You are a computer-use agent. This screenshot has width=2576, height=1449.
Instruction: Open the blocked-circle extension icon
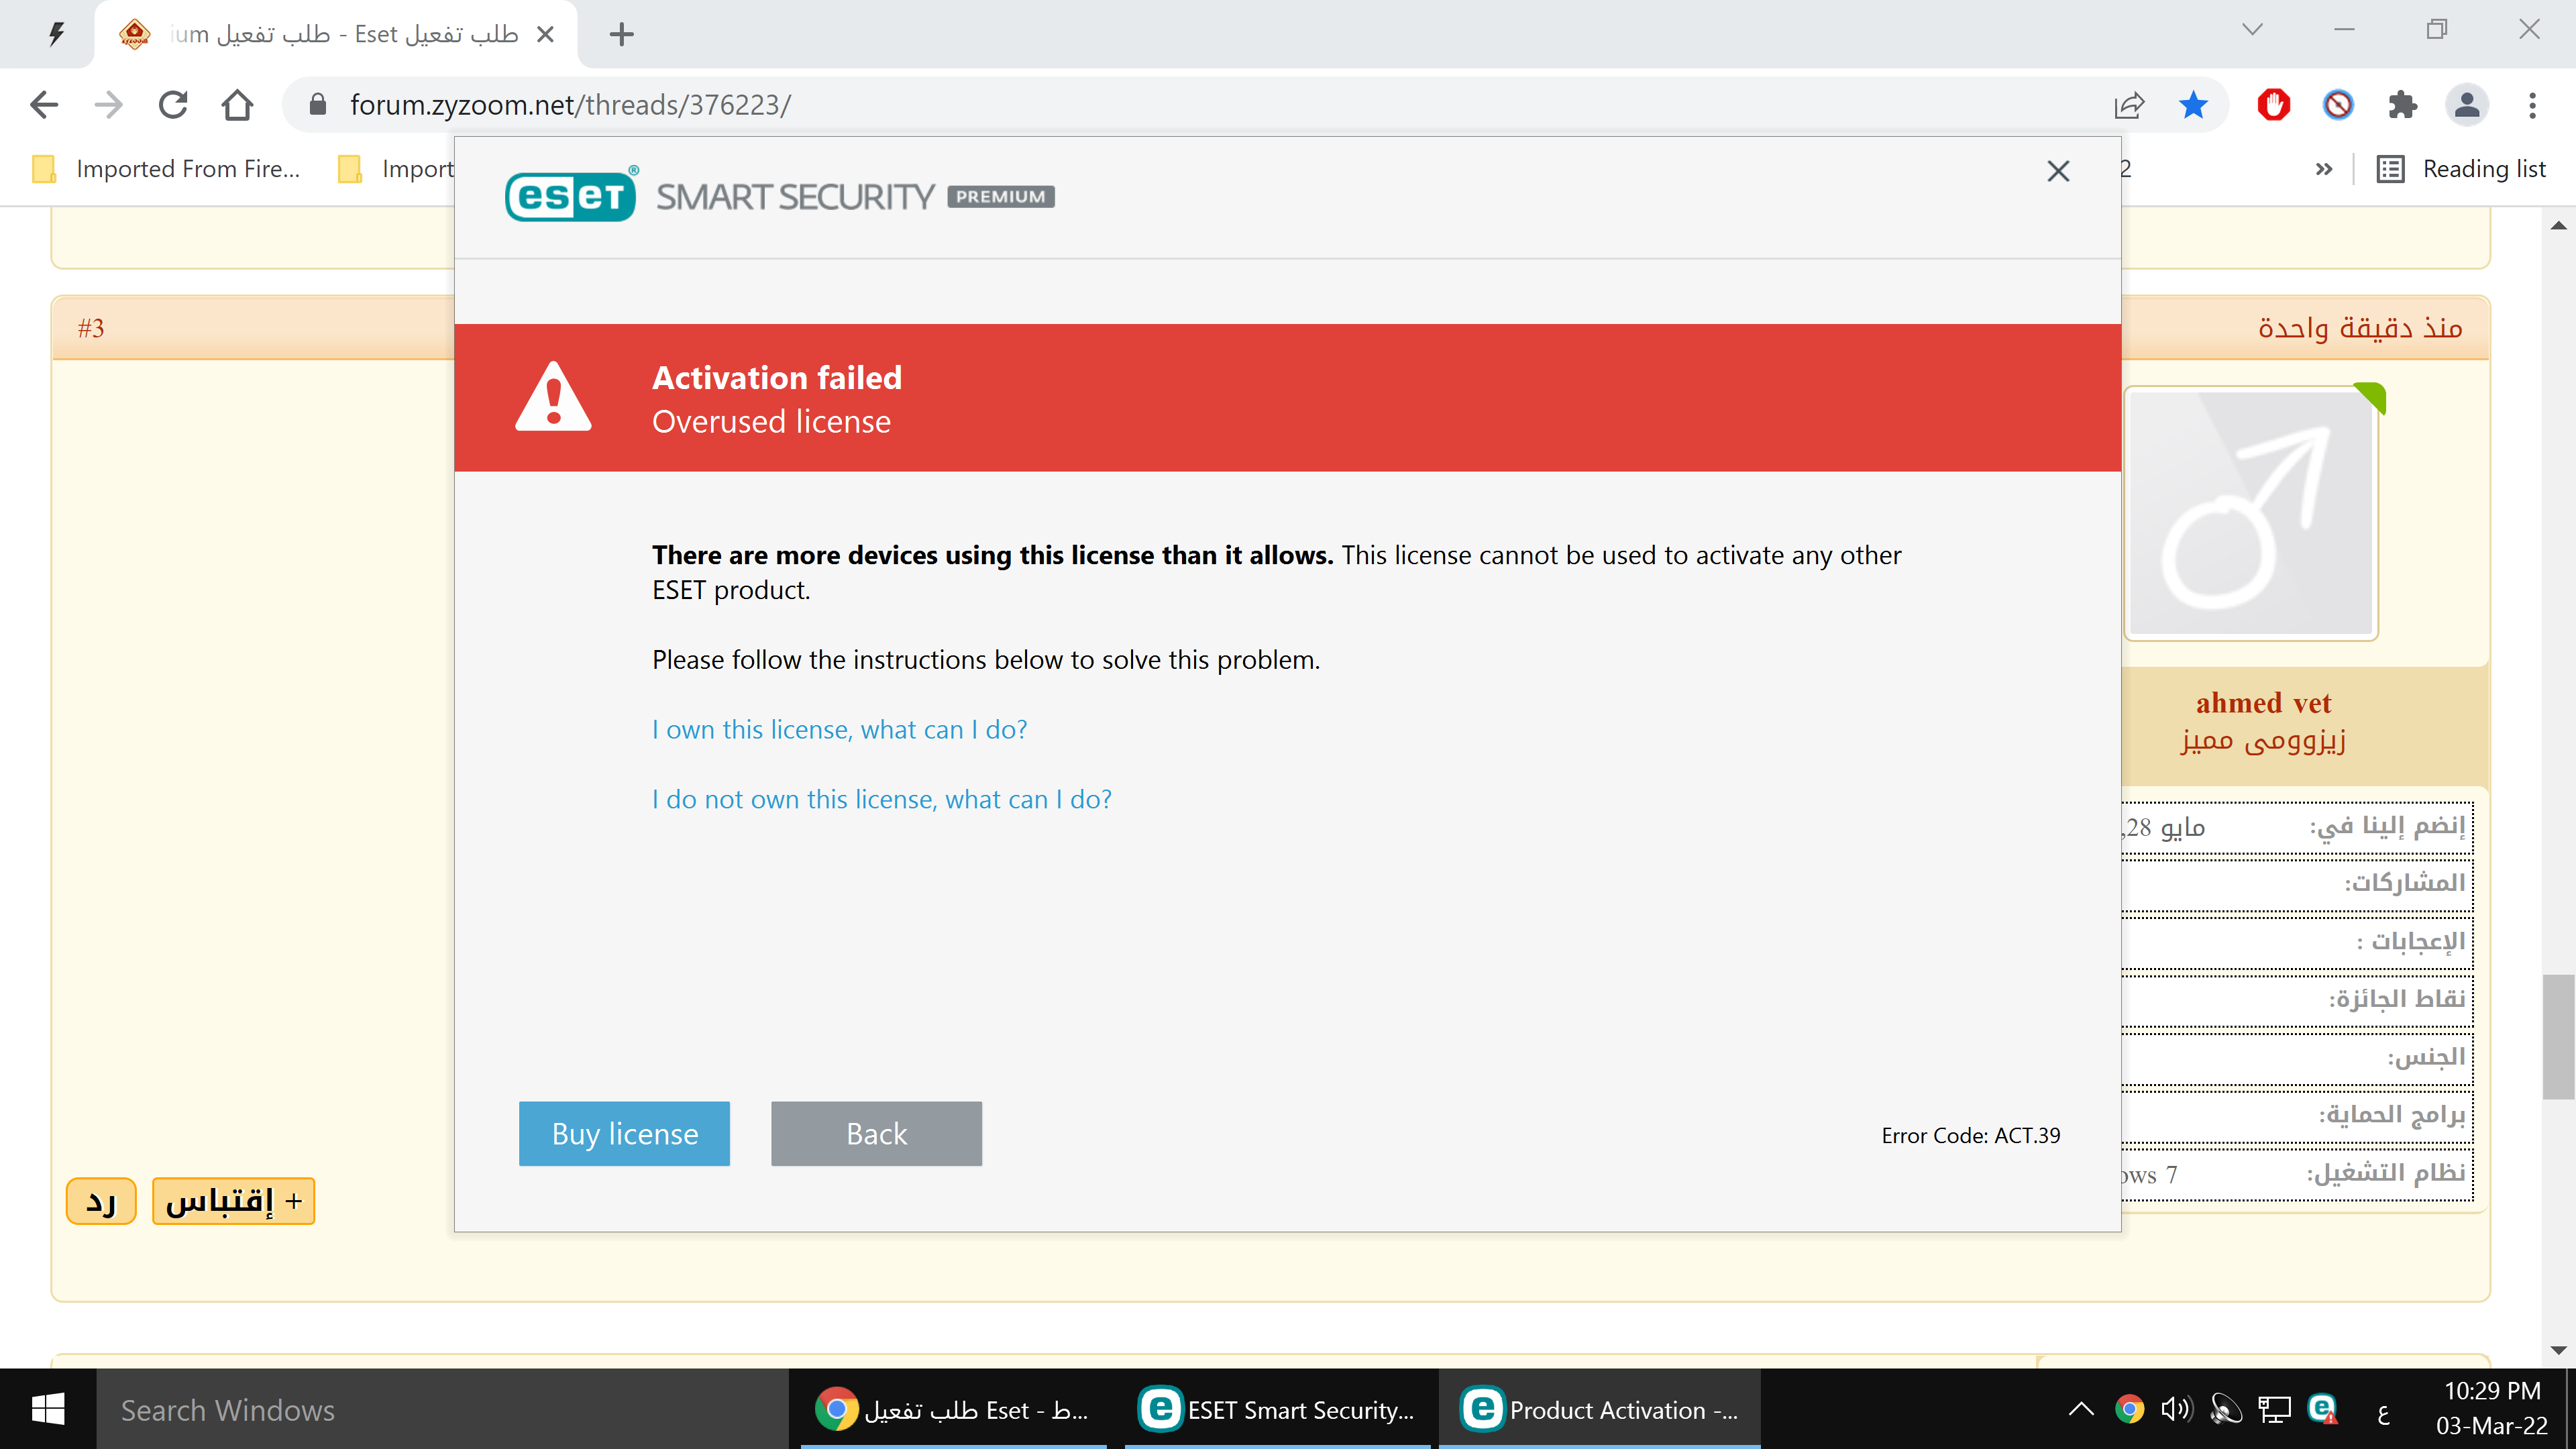click(2338, 105)
